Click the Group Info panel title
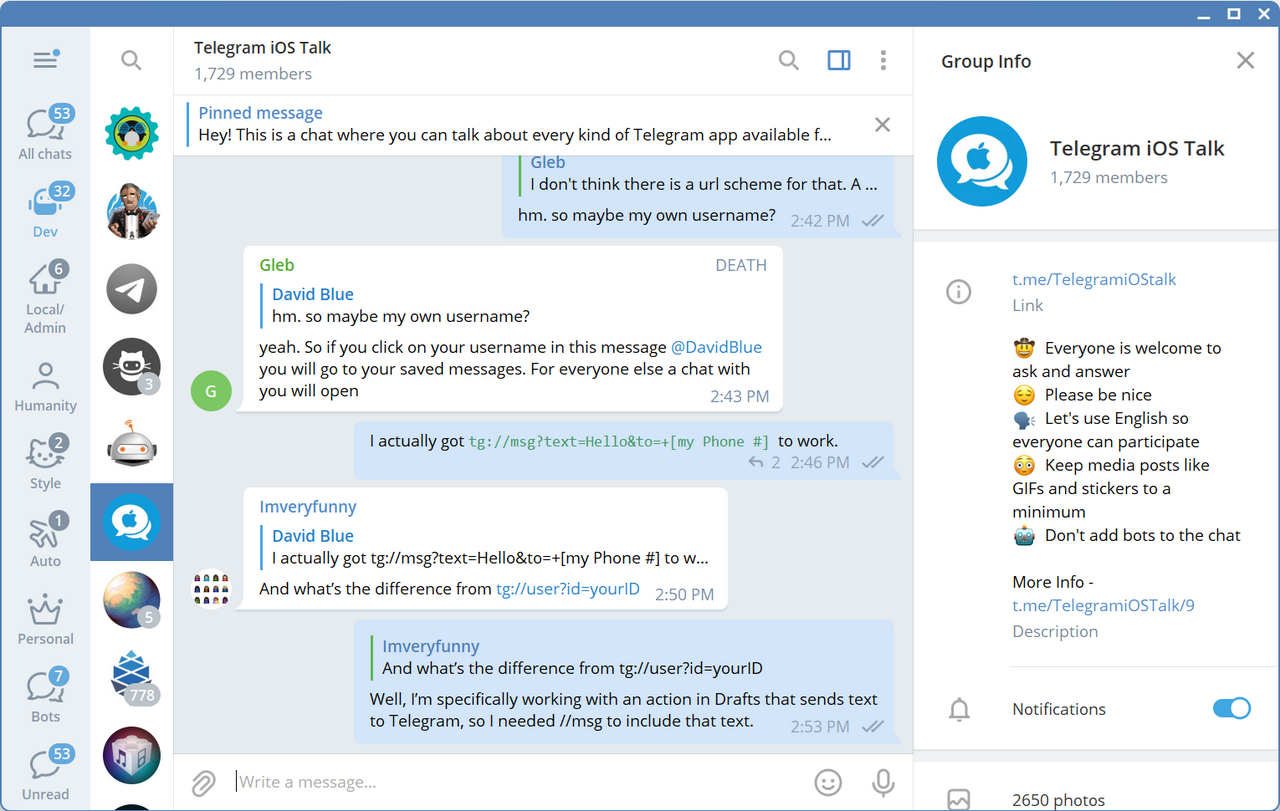This screenshot has height=811, width=1280. (x=986, y=61)
